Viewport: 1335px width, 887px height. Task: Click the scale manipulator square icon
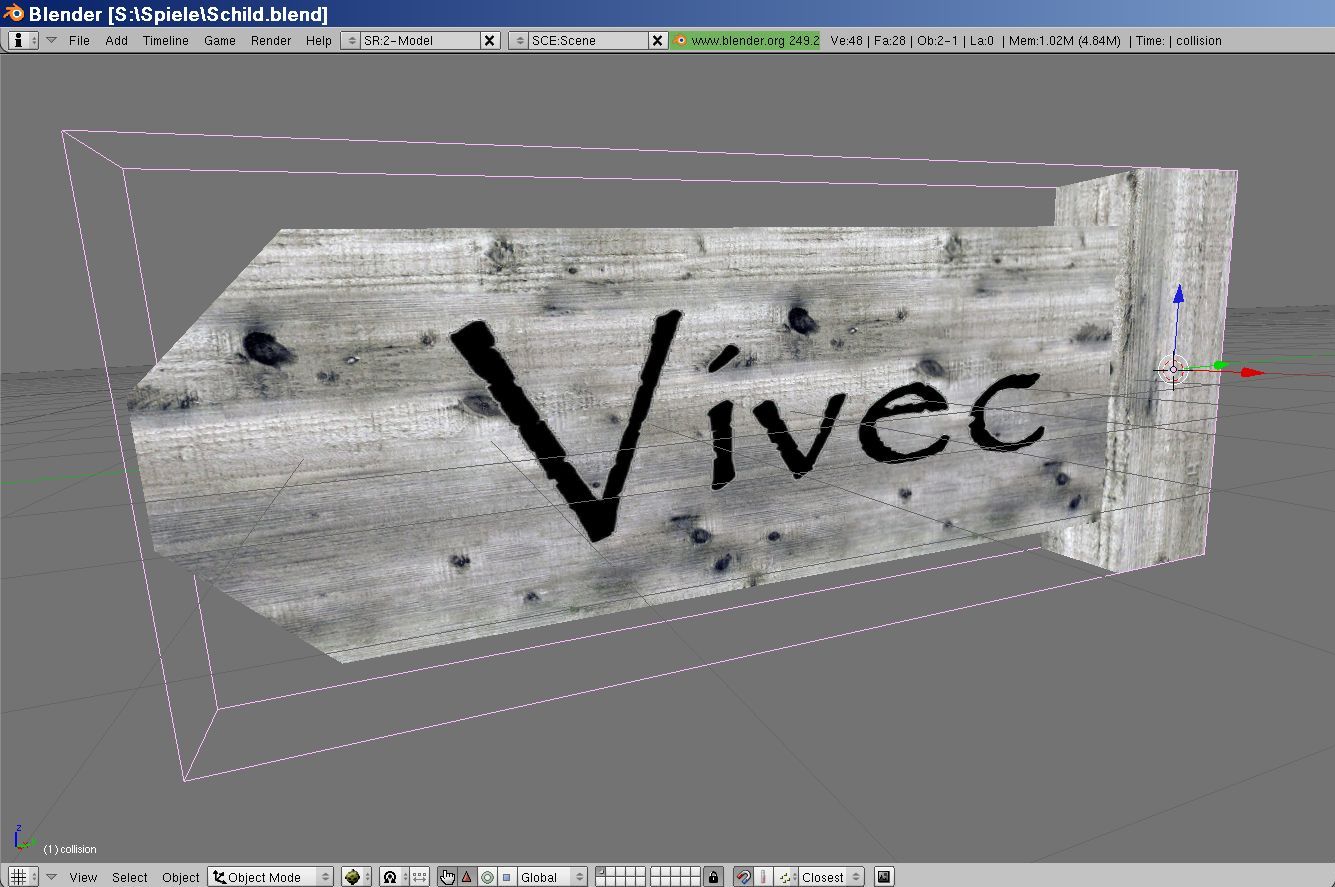point(506,877)
